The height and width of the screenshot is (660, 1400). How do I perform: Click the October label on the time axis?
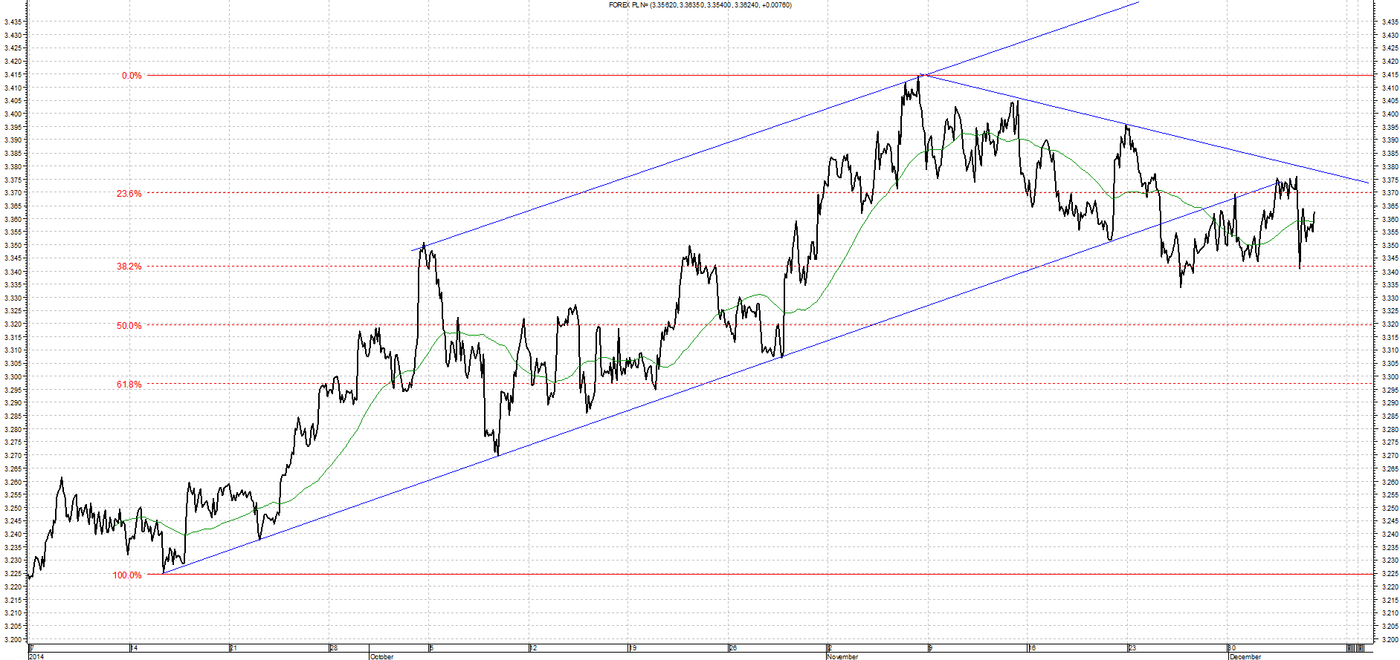[382, 657]
